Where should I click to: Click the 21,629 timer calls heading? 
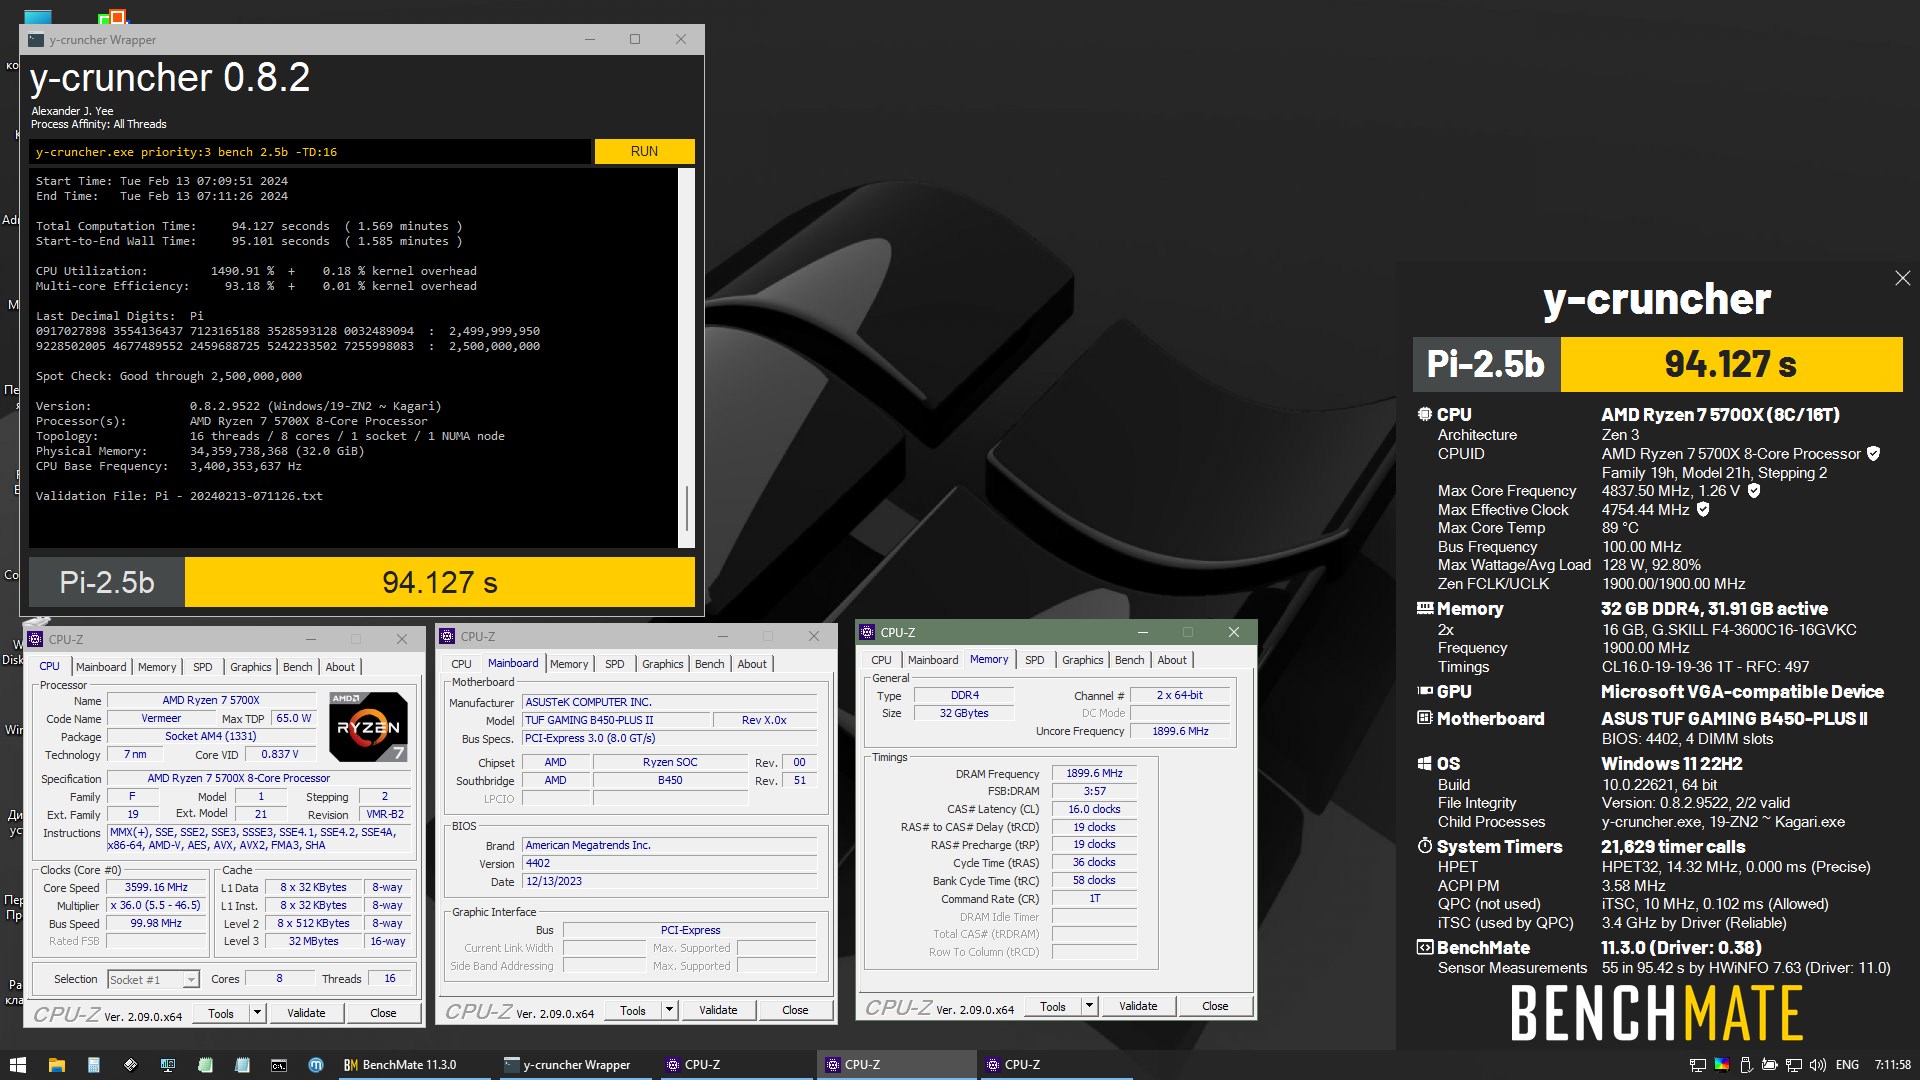coord(1673,847)
